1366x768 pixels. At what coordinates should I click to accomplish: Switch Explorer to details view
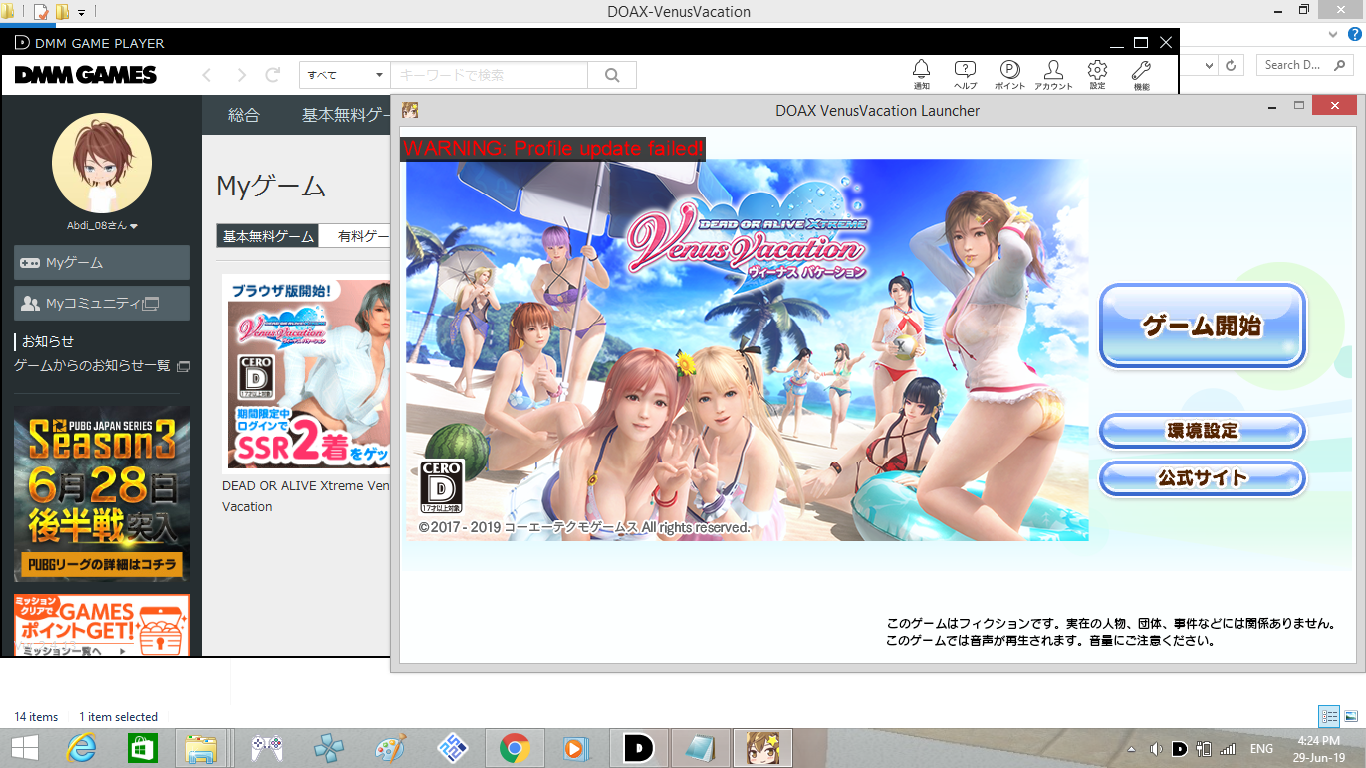click(x=1329, y=716)
